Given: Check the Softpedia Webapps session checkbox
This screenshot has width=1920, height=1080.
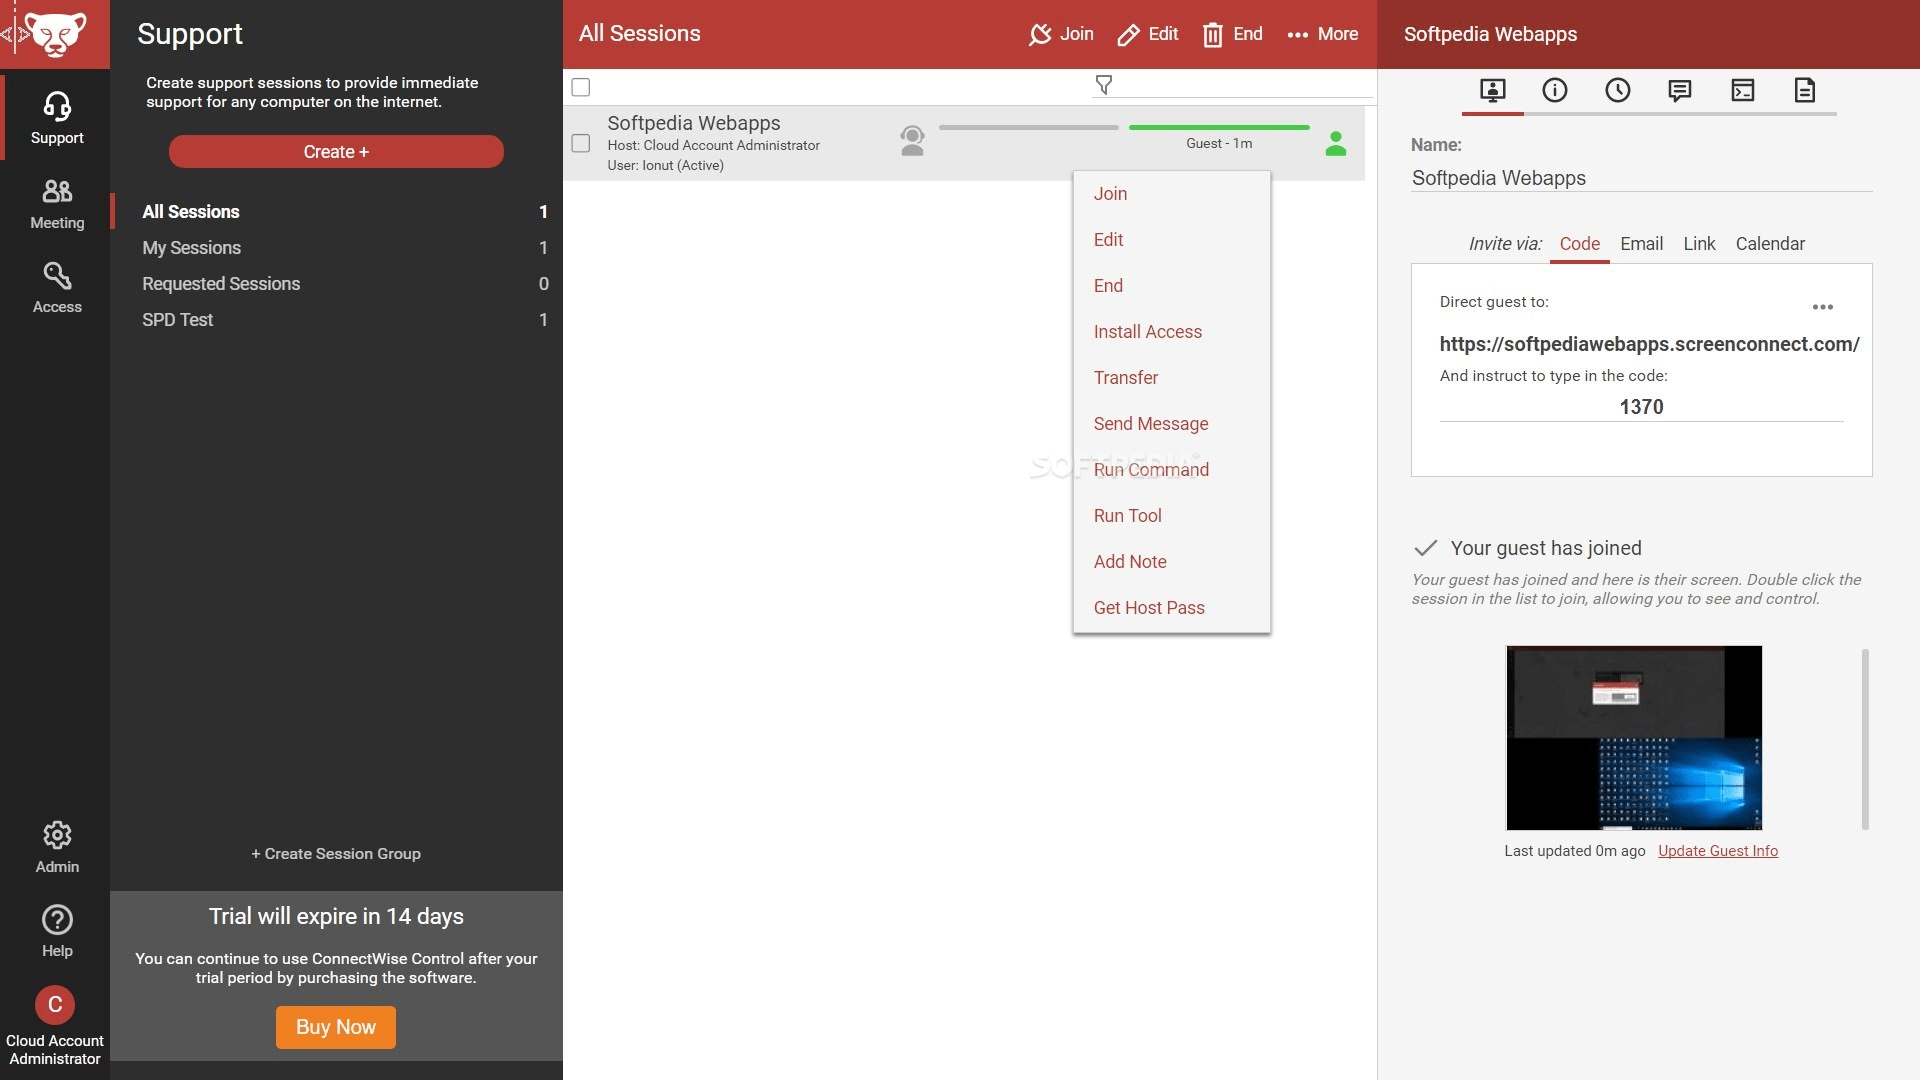Looking at the screenshot, I should coord(580,143).
